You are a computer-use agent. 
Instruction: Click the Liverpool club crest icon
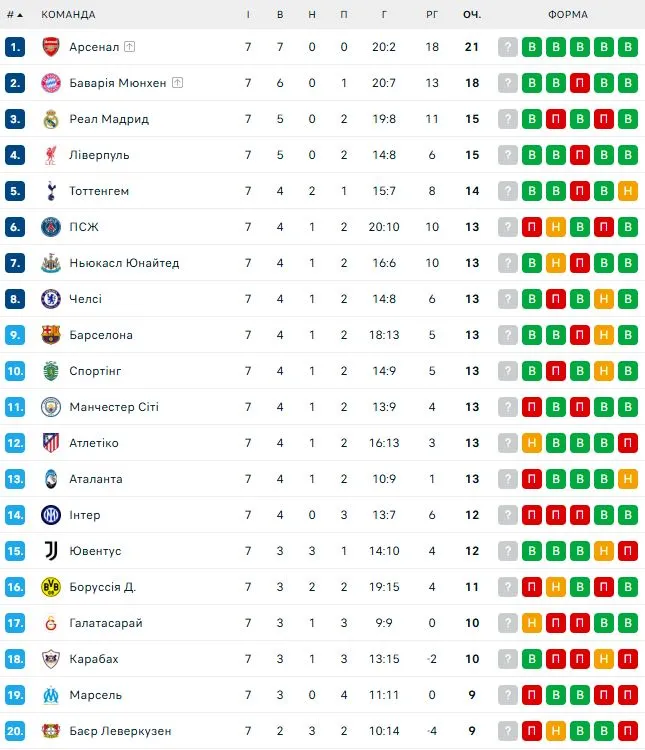pos(51,155)
